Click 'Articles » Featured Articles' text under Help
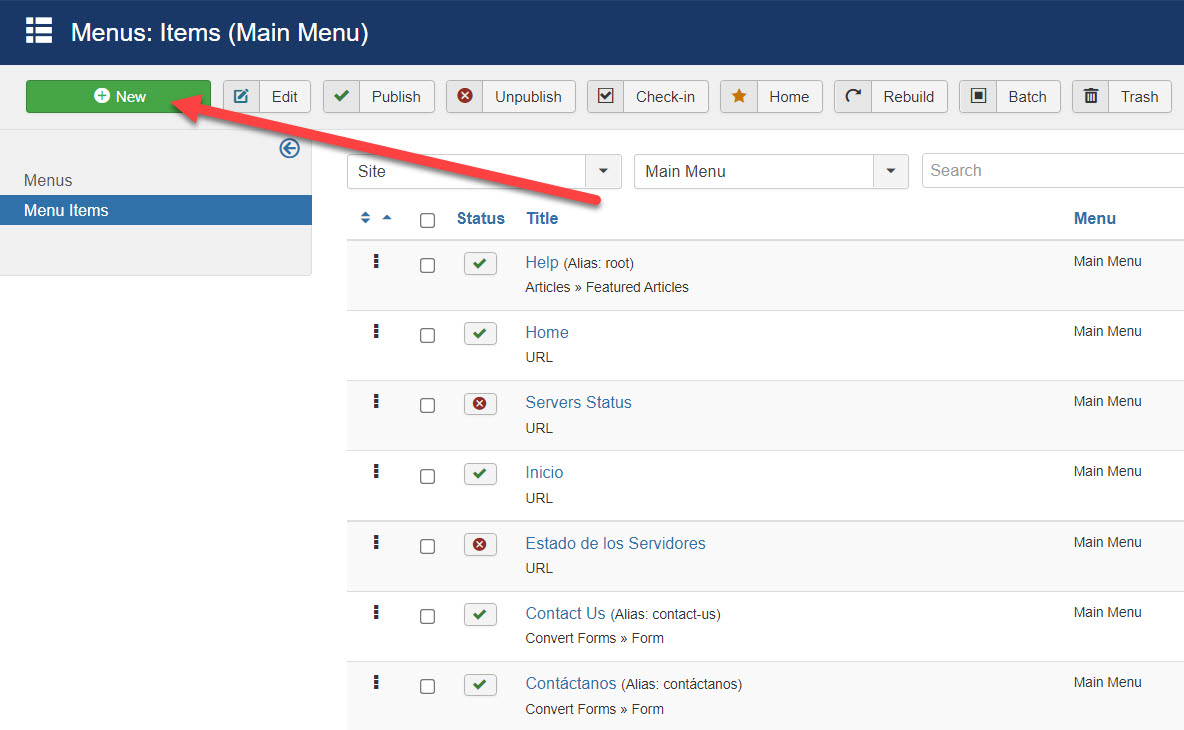This screenshot has width=1184, height=730. (607, 287)
